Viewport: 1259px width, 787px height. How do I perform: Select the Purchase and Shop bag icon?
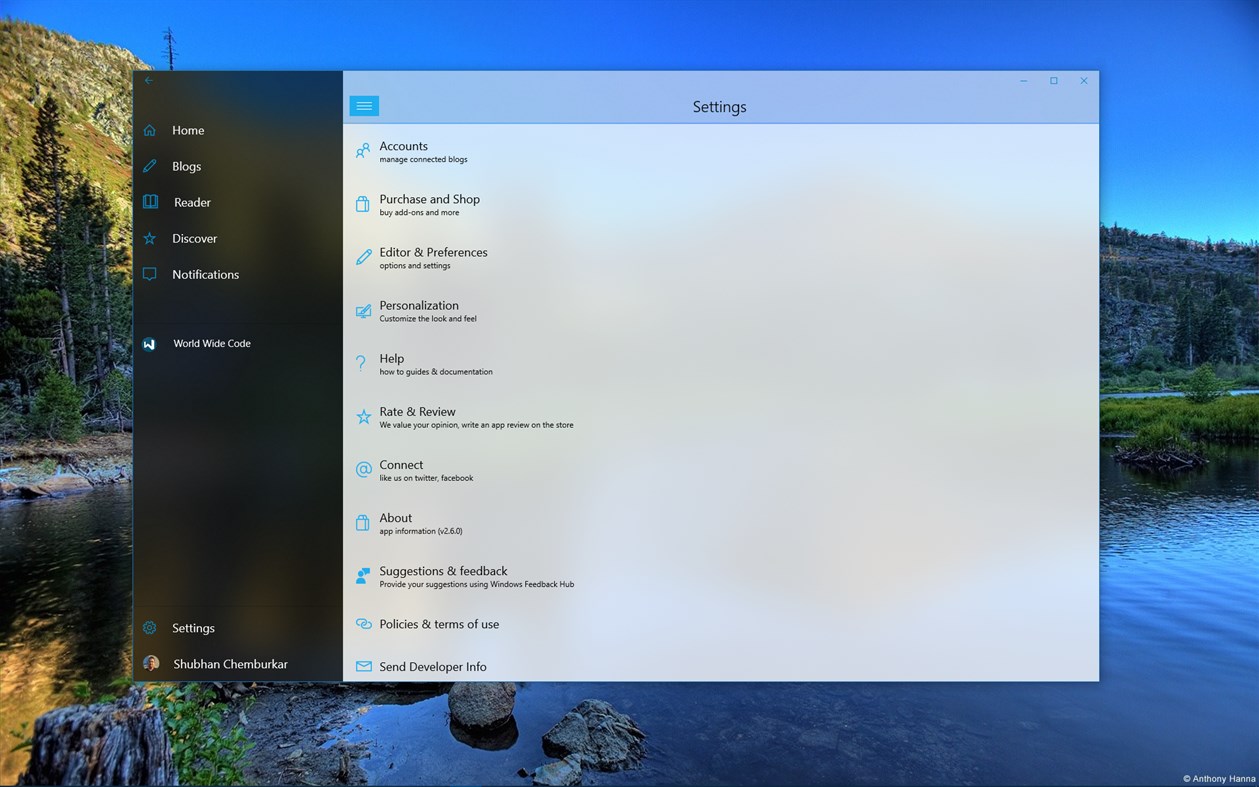point(363,204)
